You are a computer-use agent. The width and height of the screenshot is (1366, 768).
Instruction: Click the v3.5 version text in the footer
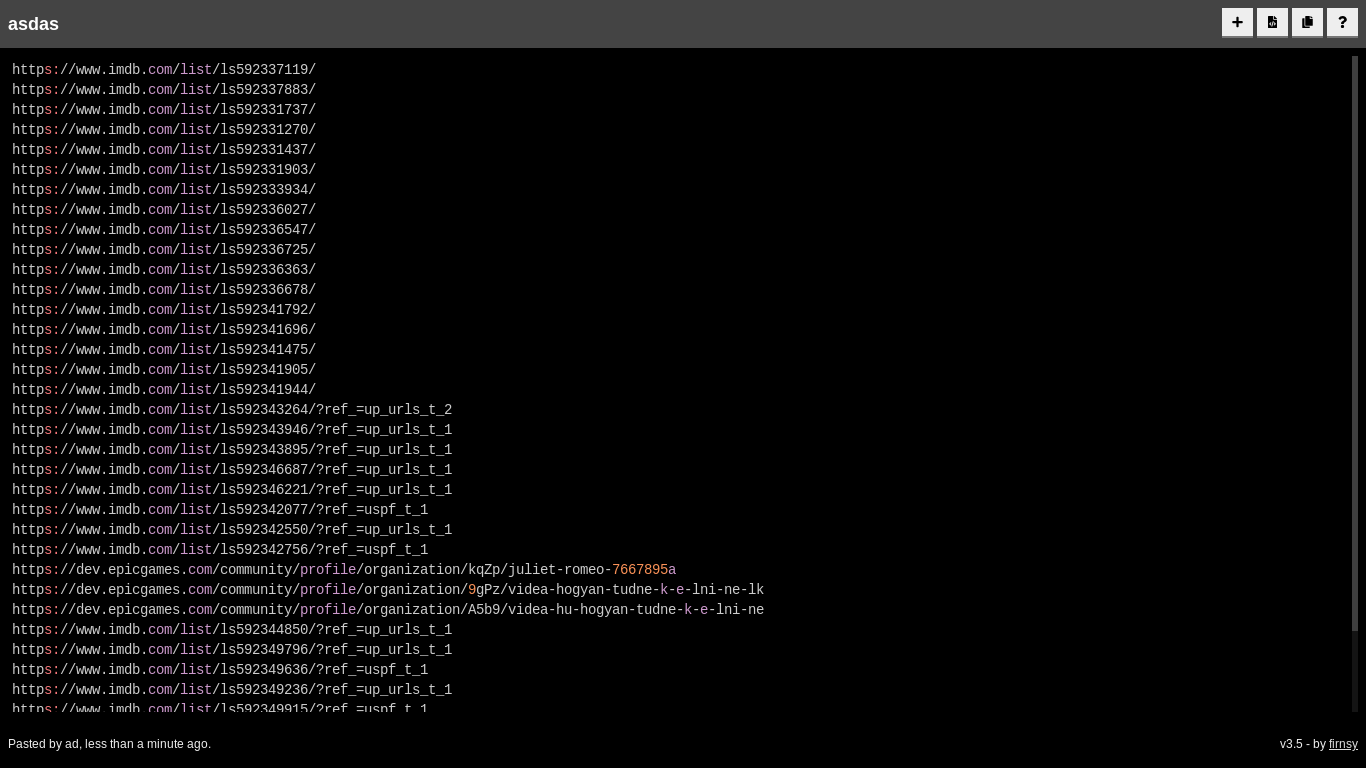[x=1291, y=744]
